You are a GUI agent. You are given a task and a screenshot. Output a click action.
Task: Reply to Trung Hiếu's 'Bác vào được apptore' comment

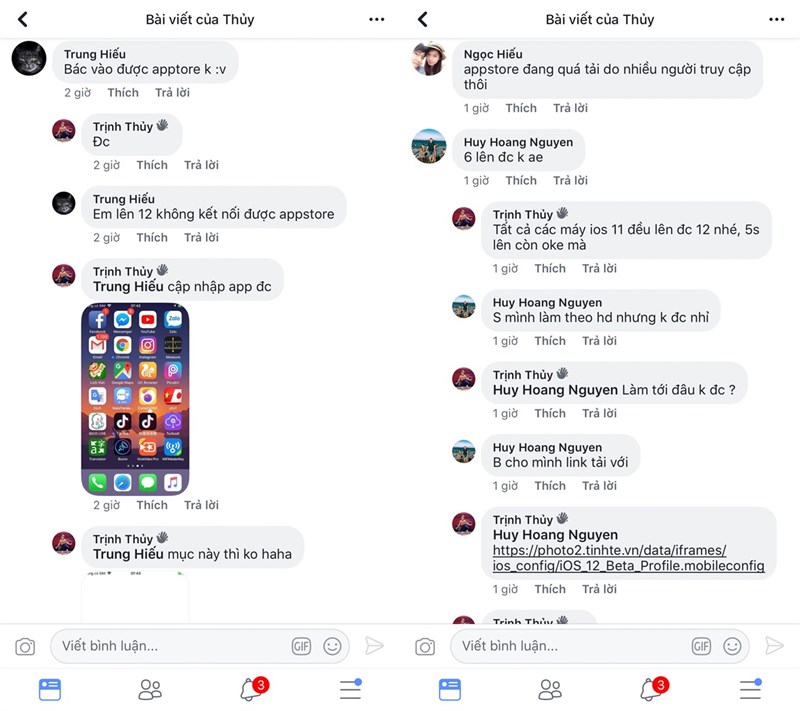tap(172, 93)
